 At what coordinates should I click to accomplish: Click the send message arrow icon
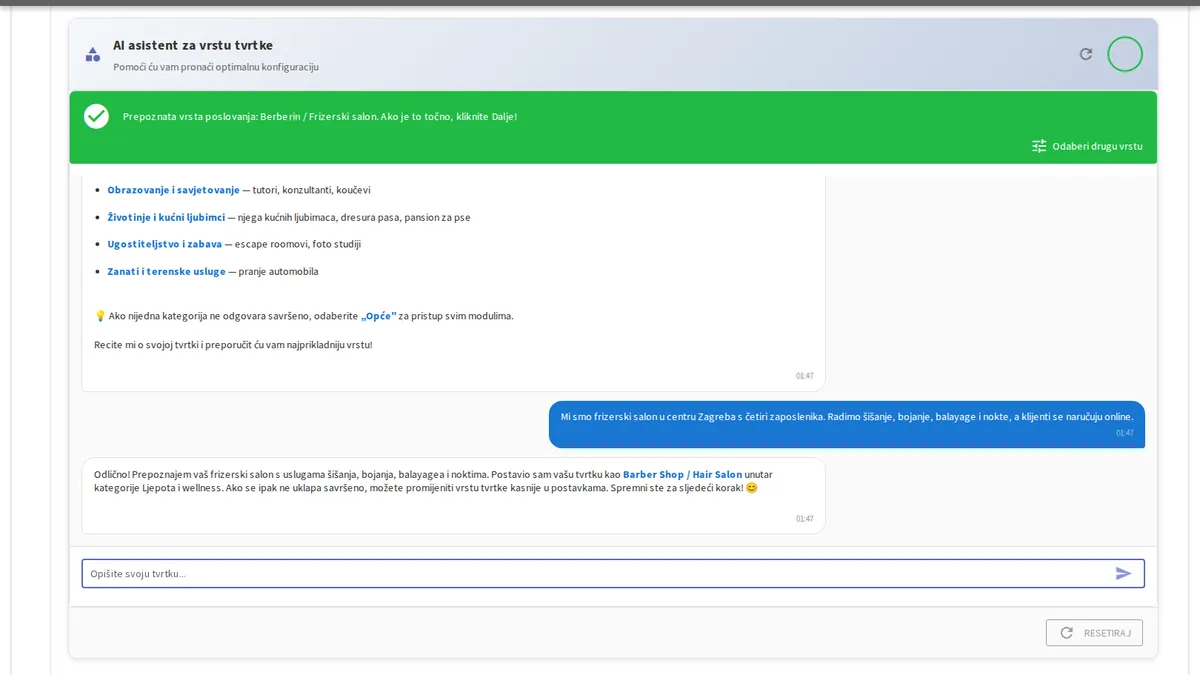(1124, 573)
